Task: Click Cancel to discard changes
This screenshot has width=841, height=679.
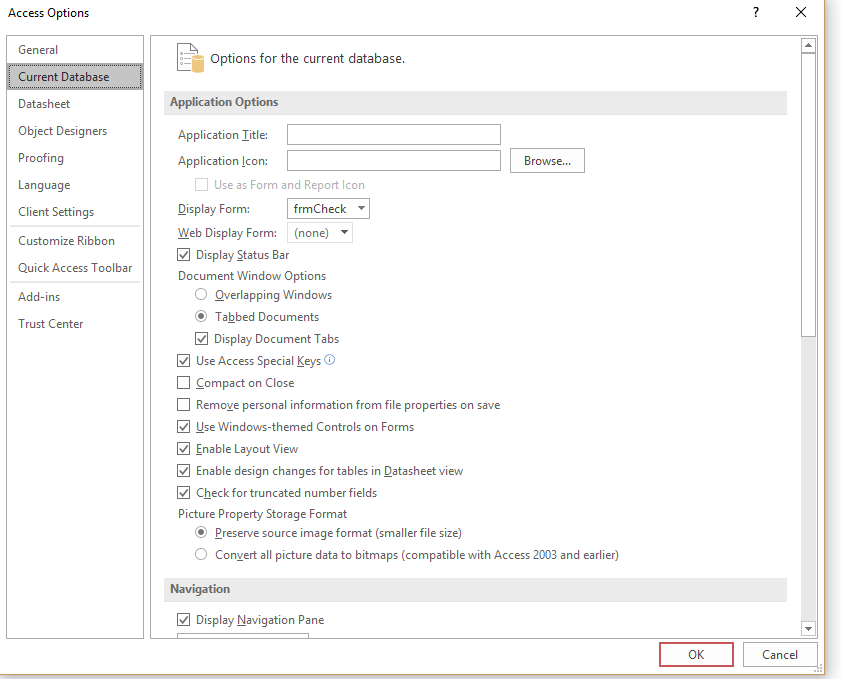Action: 780,654
